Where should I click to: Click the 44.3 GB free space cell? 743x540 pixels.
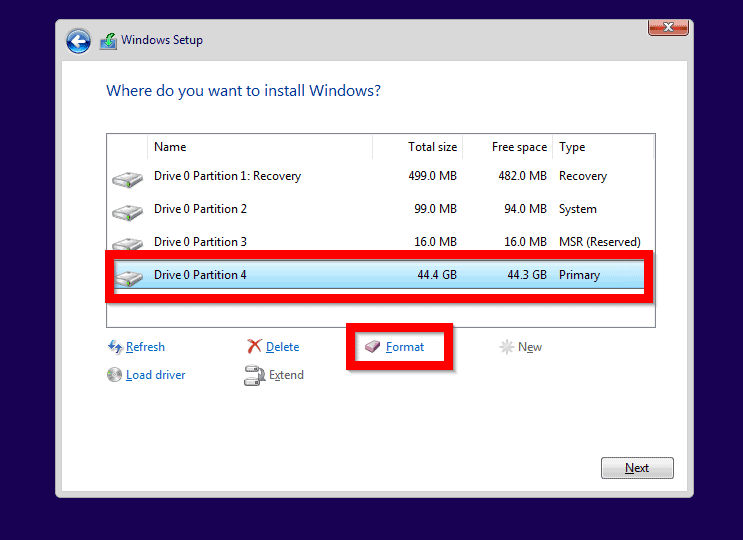527,275
